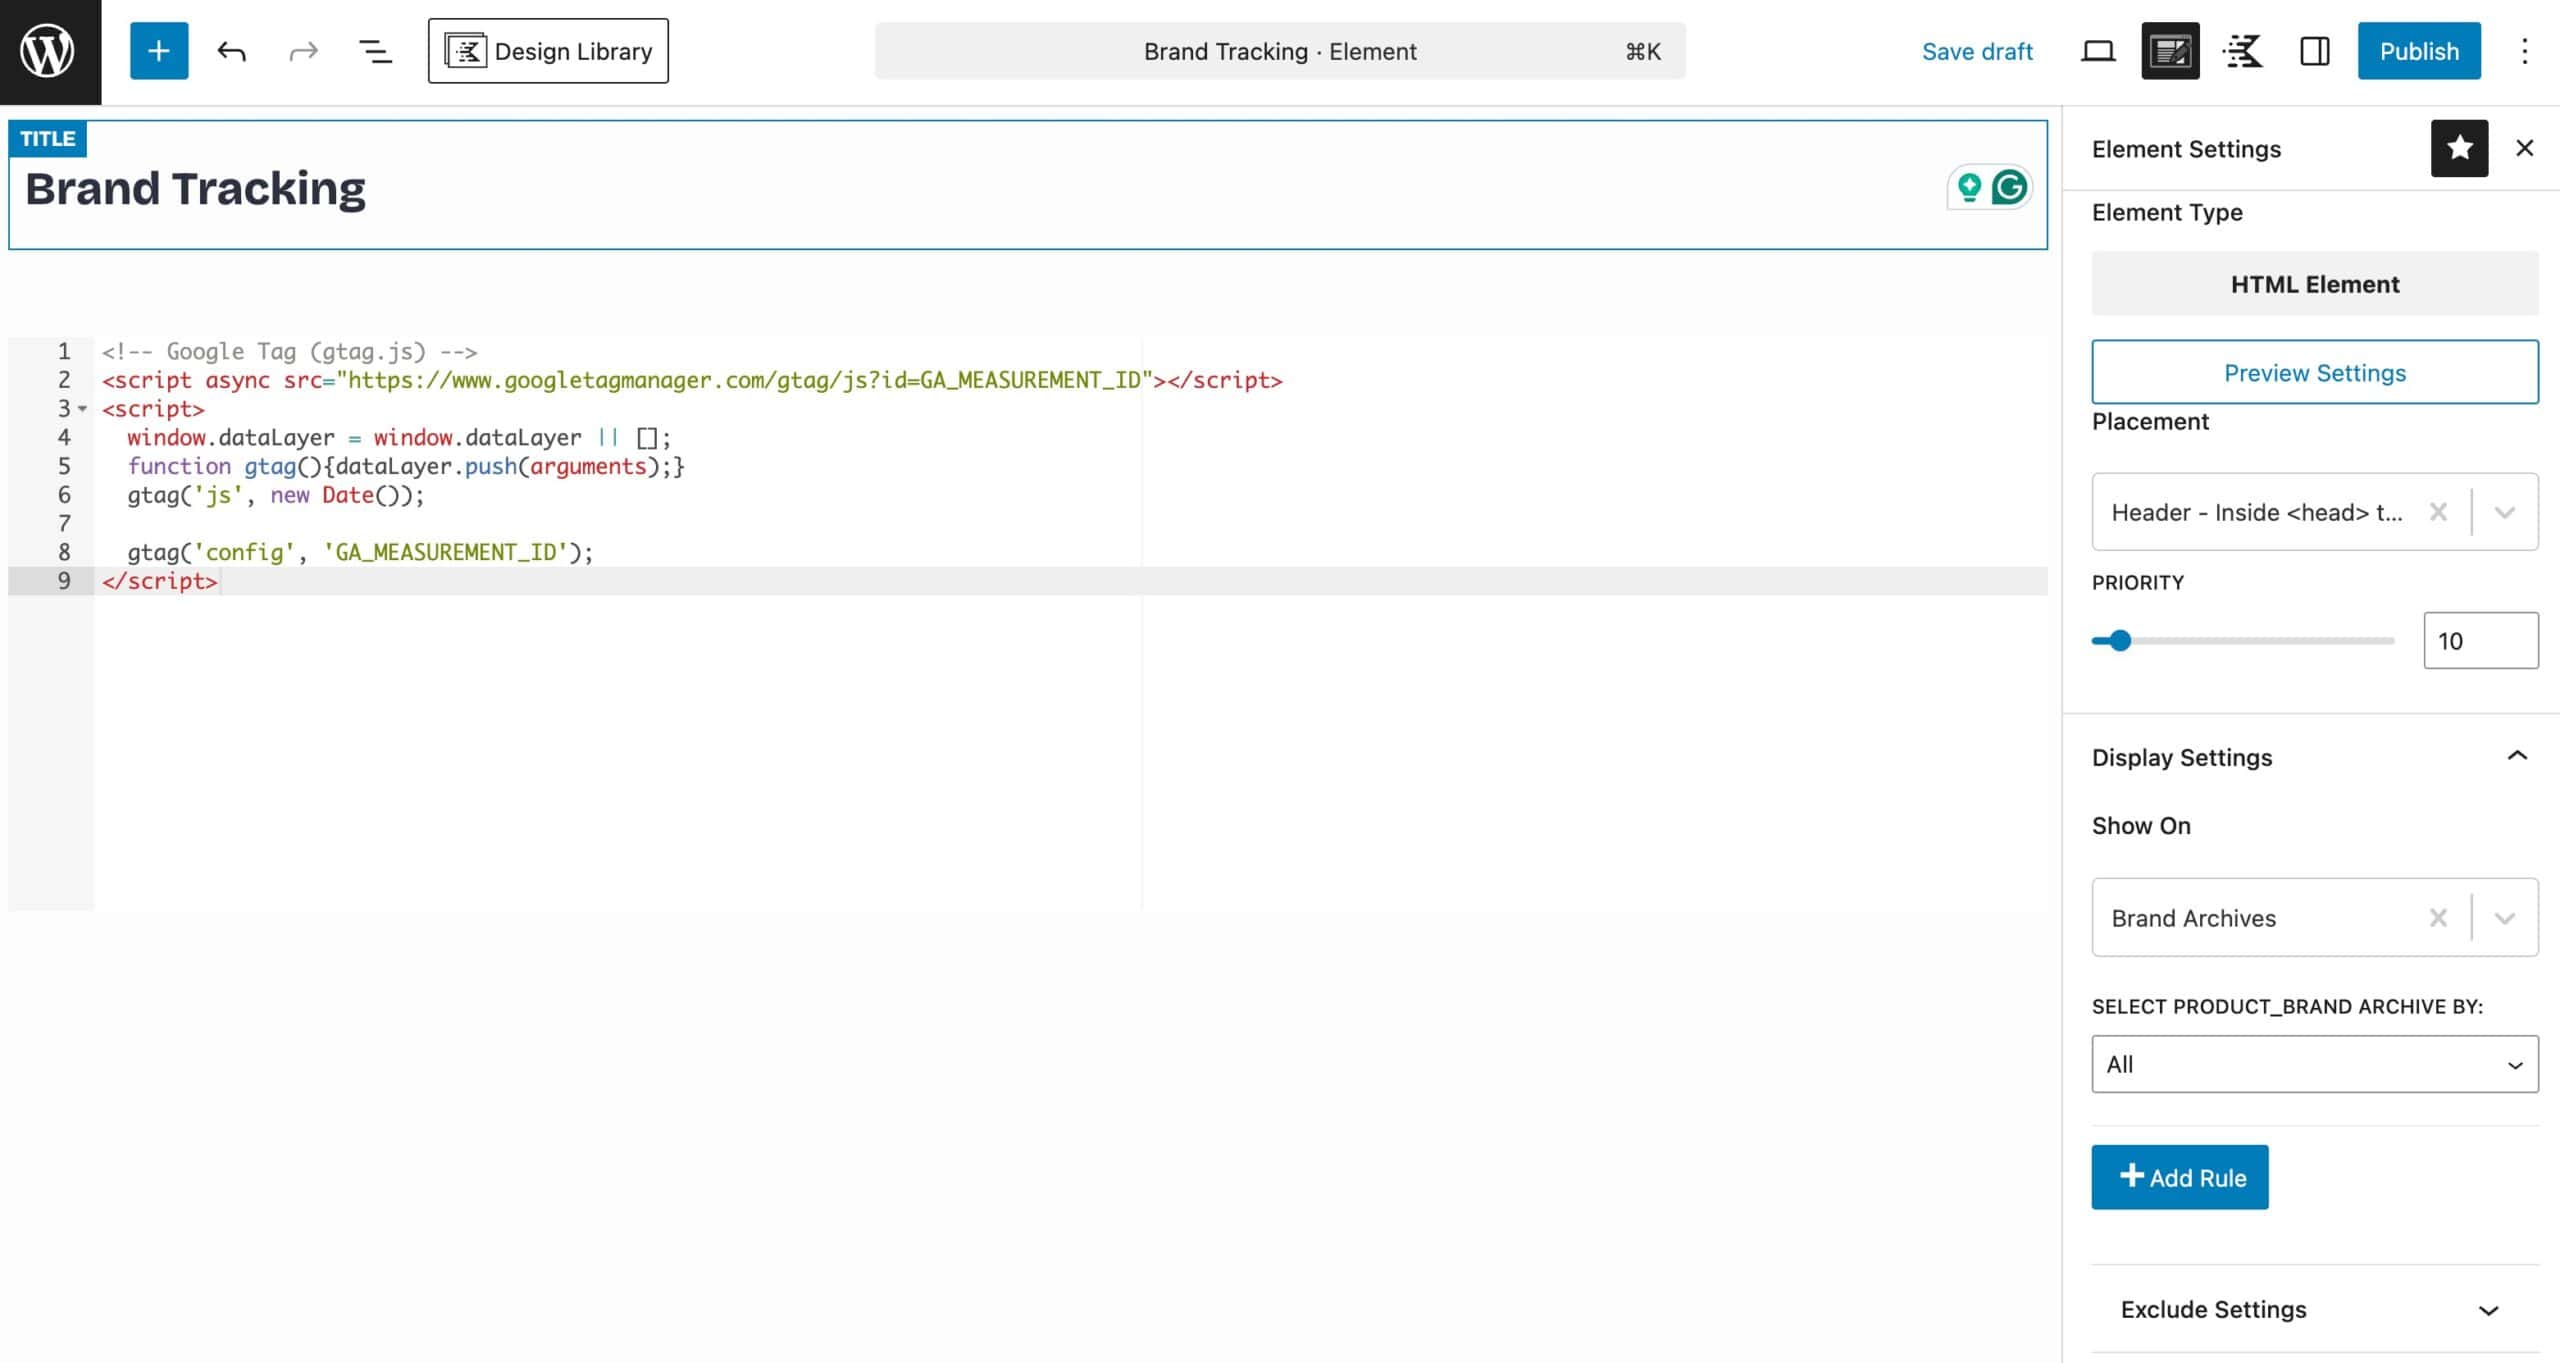Click the Redo arrow in the toolbar
The width and height of the screenshot is (2560, 1363).
(x=302, y=50)
